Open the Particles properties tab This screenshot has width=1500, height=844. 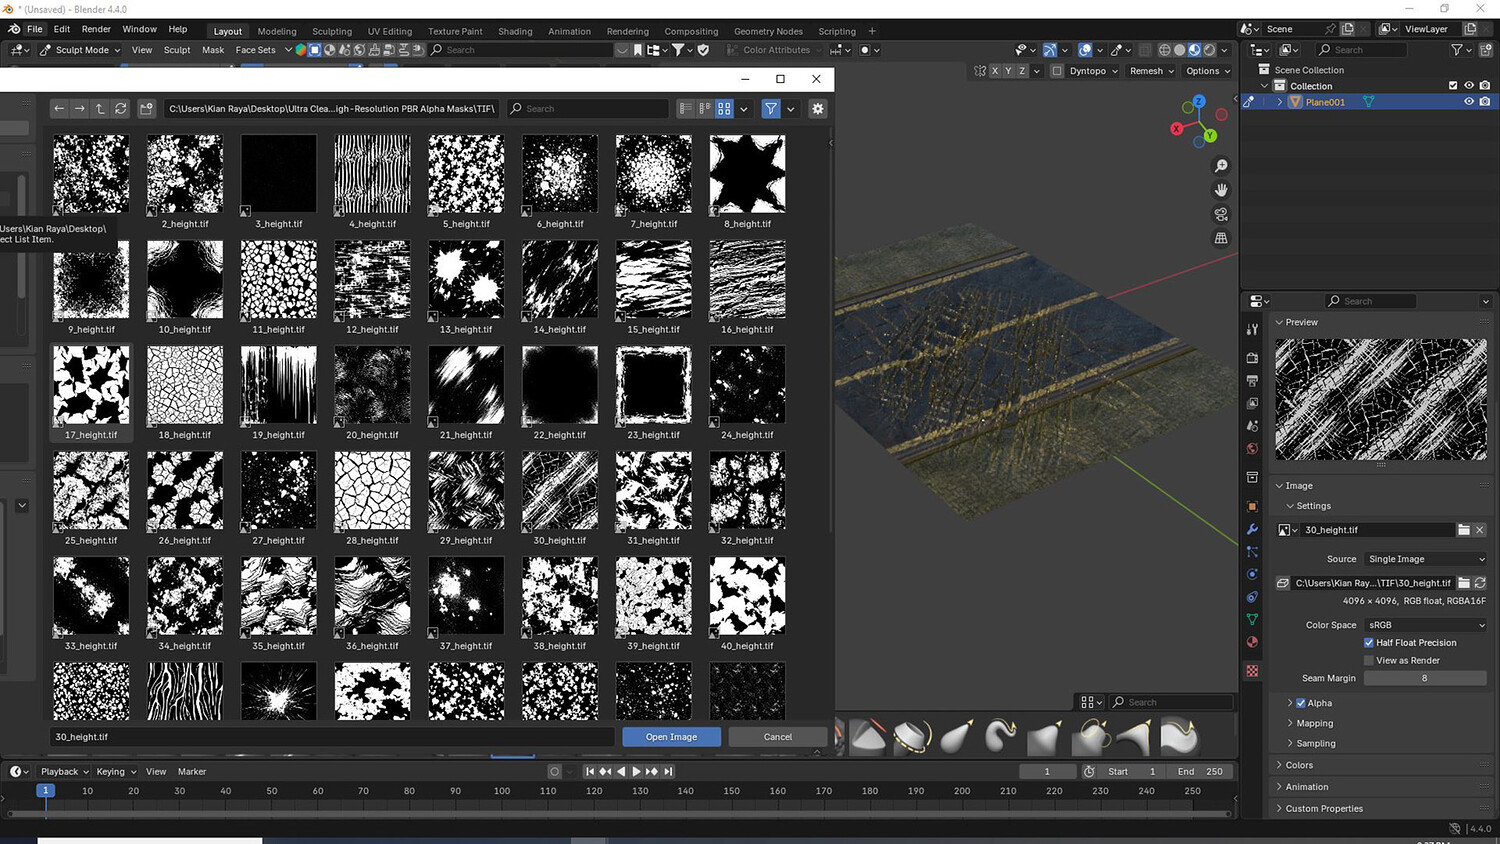click(x=1252, y=552)
